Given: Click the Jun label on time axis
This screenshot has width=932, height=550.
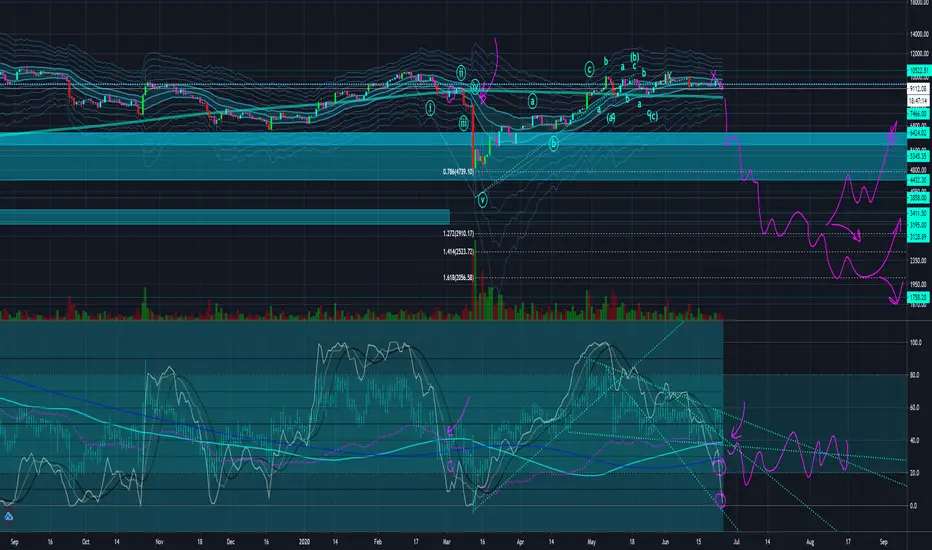Looking at the screenshot, I should (x=665, y=542).
